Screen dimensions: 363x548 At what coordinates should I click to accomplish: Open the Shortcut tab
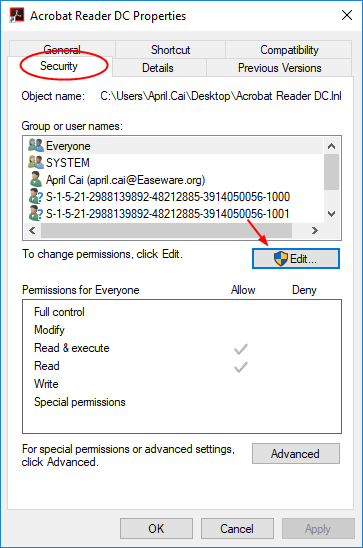click(x=170, y=50)
